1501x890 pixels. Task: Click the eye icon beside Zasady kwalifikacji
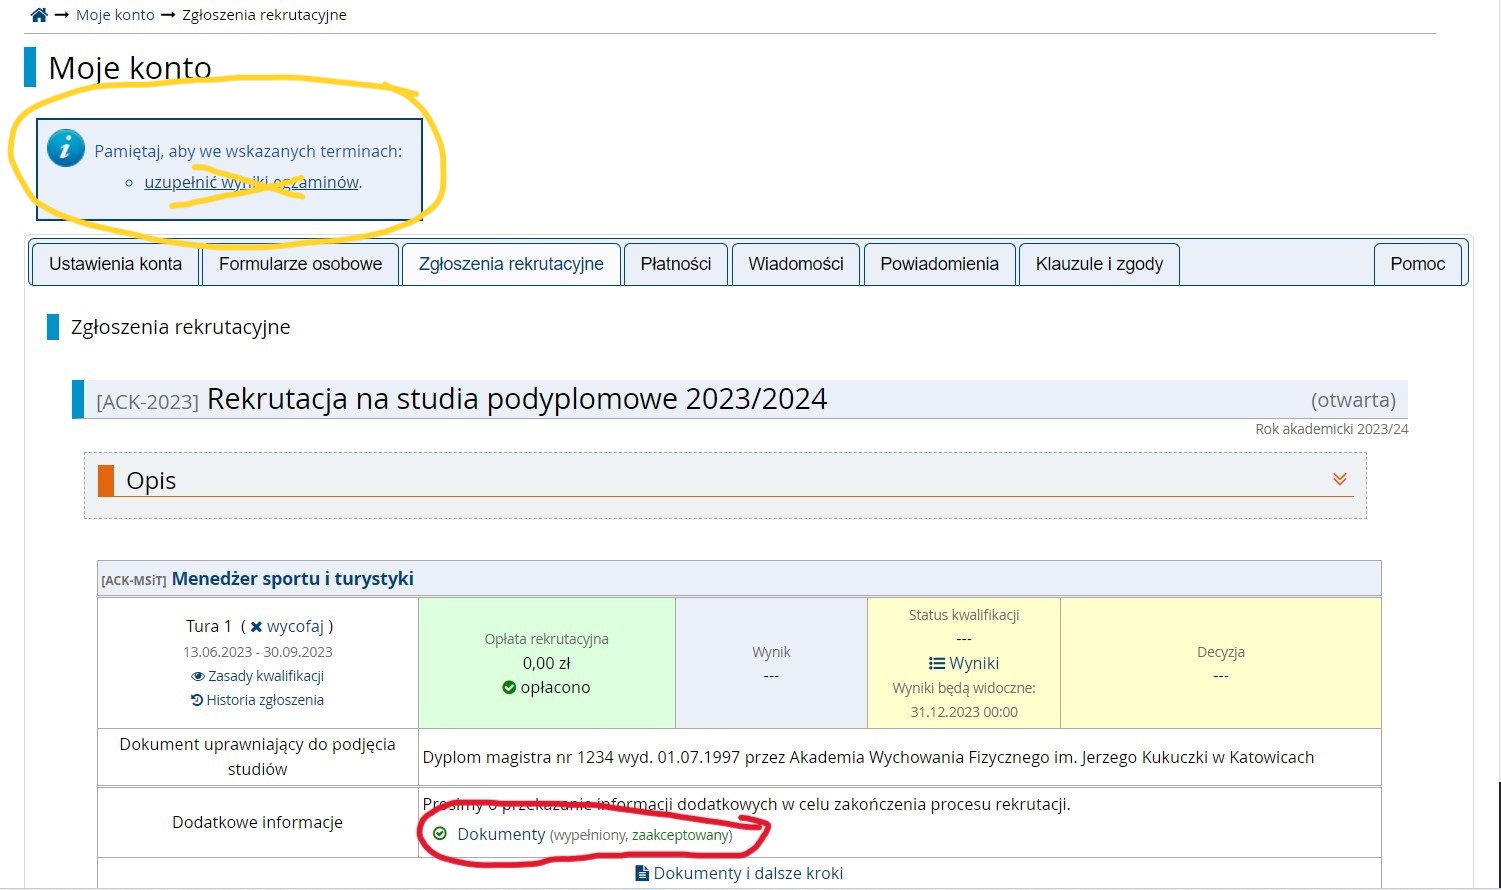point(197,675)
